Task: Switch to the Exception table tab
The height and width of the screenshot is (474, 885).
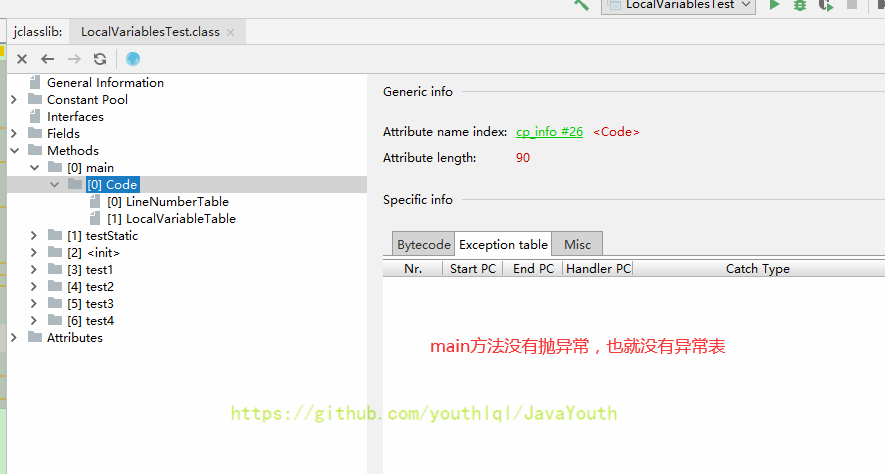Action: click(x=503, y=244)
